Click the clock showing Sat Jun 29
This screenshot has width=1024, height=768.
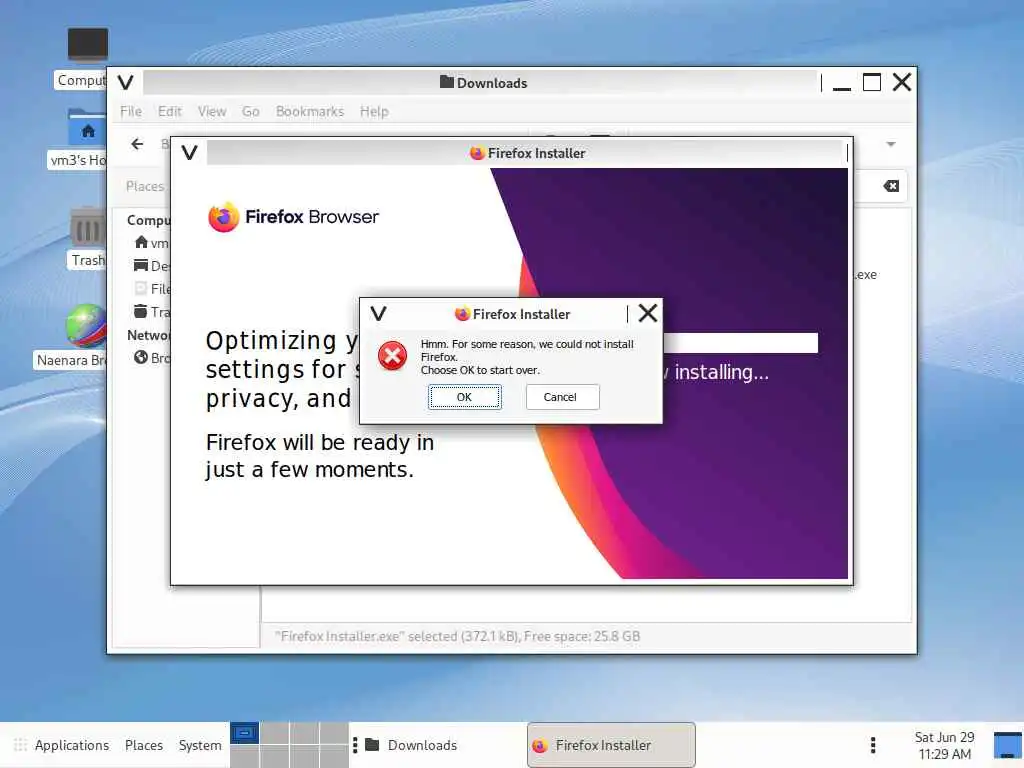pos(944,745)
